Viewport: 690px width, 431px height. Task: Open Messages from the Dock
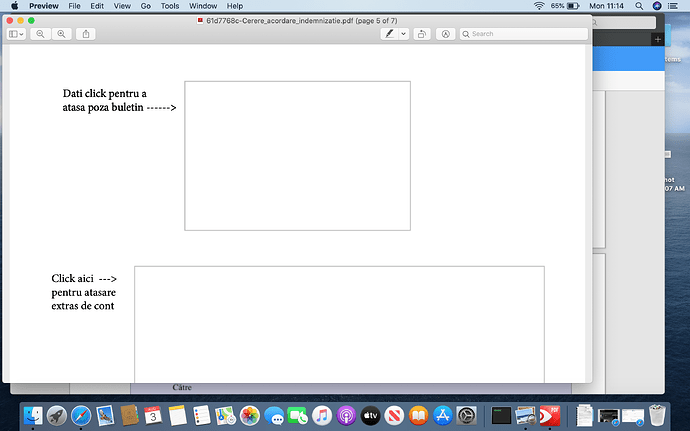pos(274,415)
